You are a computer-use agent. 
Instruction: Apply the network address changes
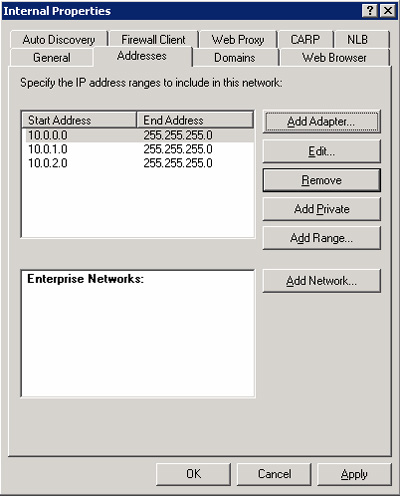(x=354, y=474)
